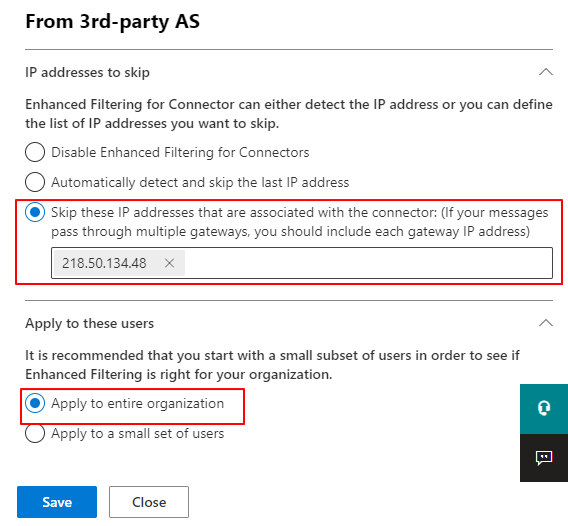Collapse the IP addresses to skip section
This screenshot has width=568, height=526.
pyautogui.click(x=546, y=72)
